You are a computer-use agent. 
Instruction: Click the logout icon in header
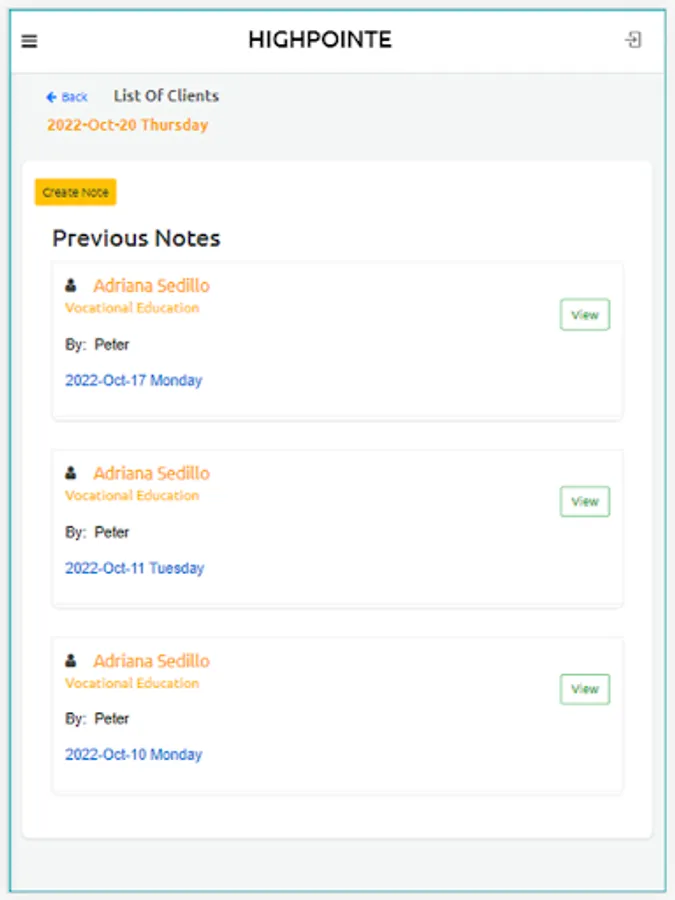tap(633, 40)
